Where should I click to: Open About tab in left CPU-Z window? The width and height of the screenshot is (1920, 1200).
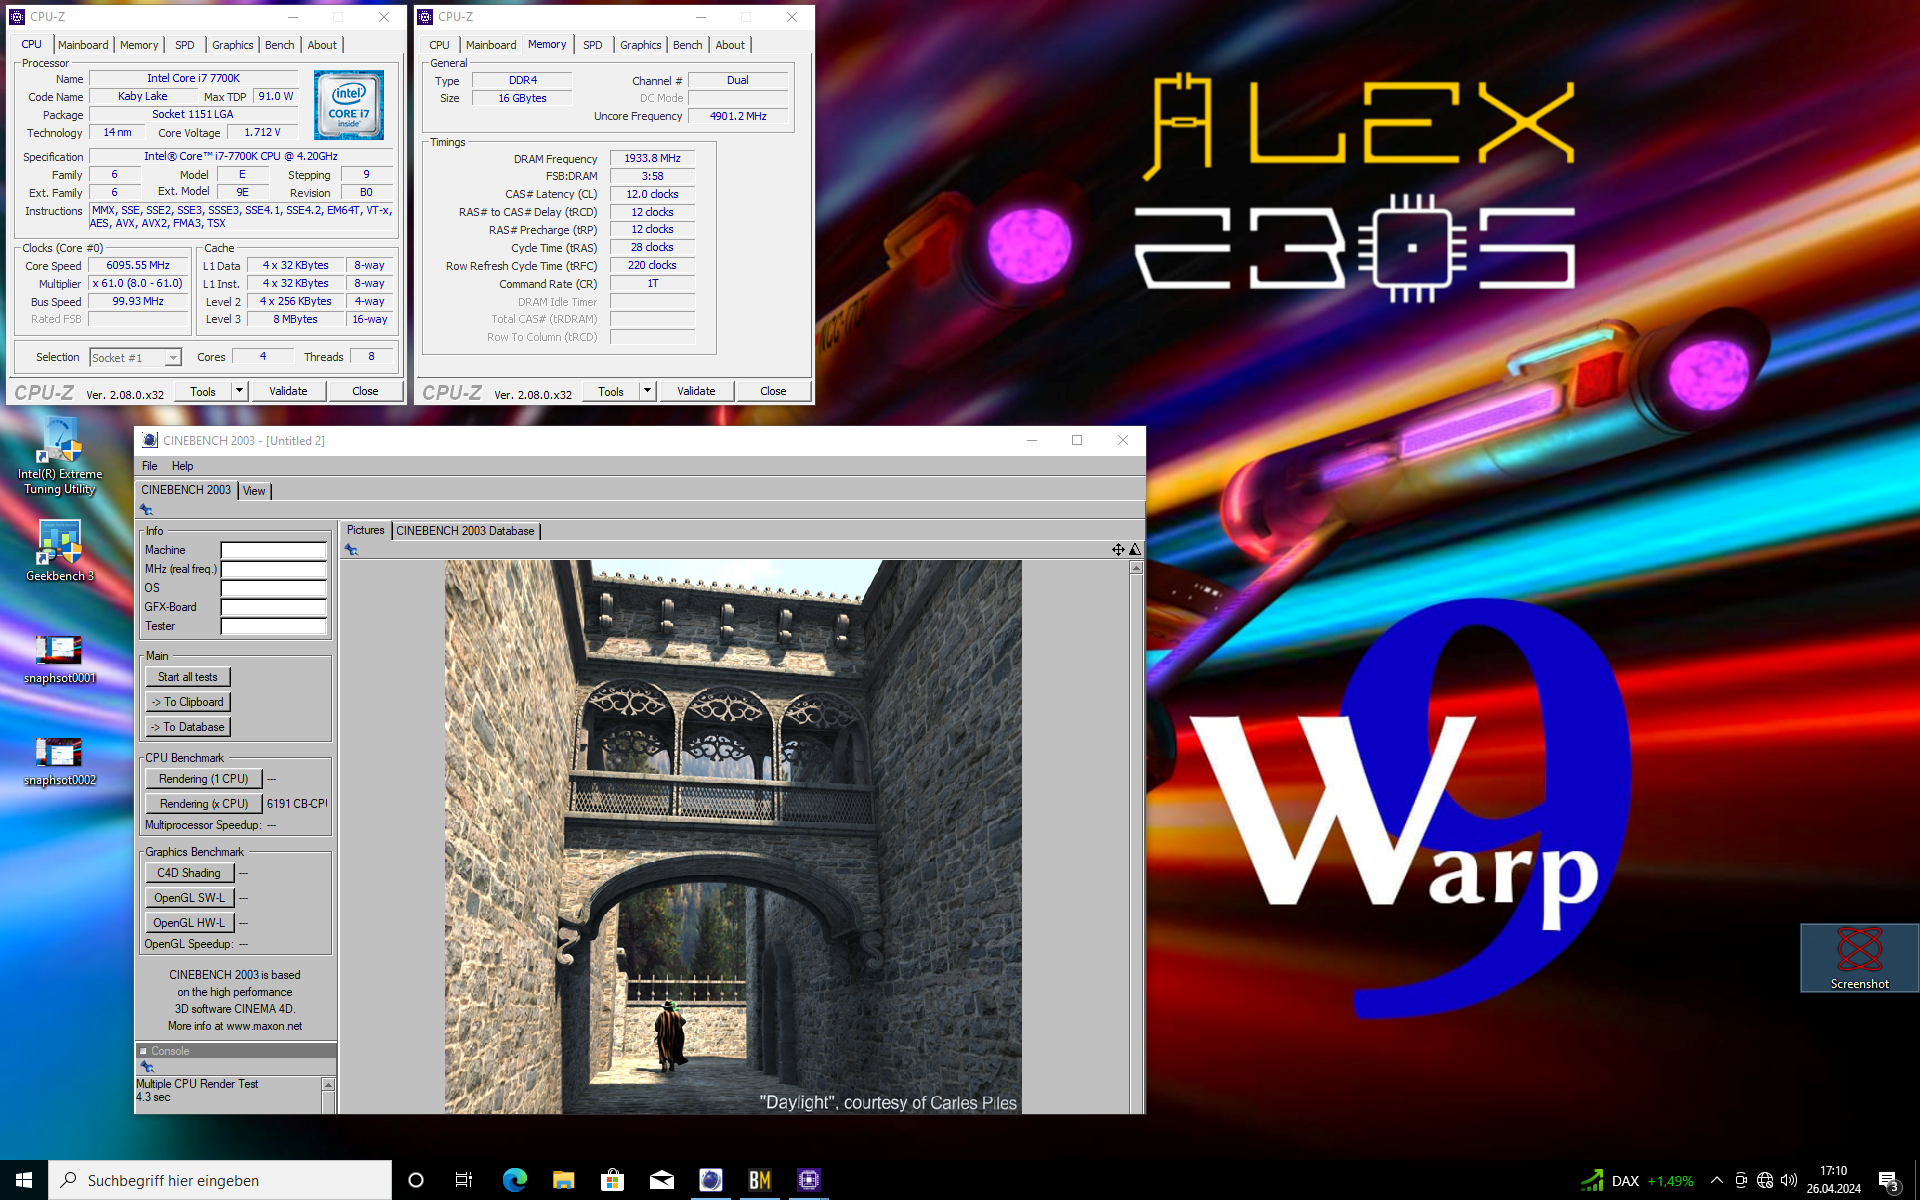[322, 45]
